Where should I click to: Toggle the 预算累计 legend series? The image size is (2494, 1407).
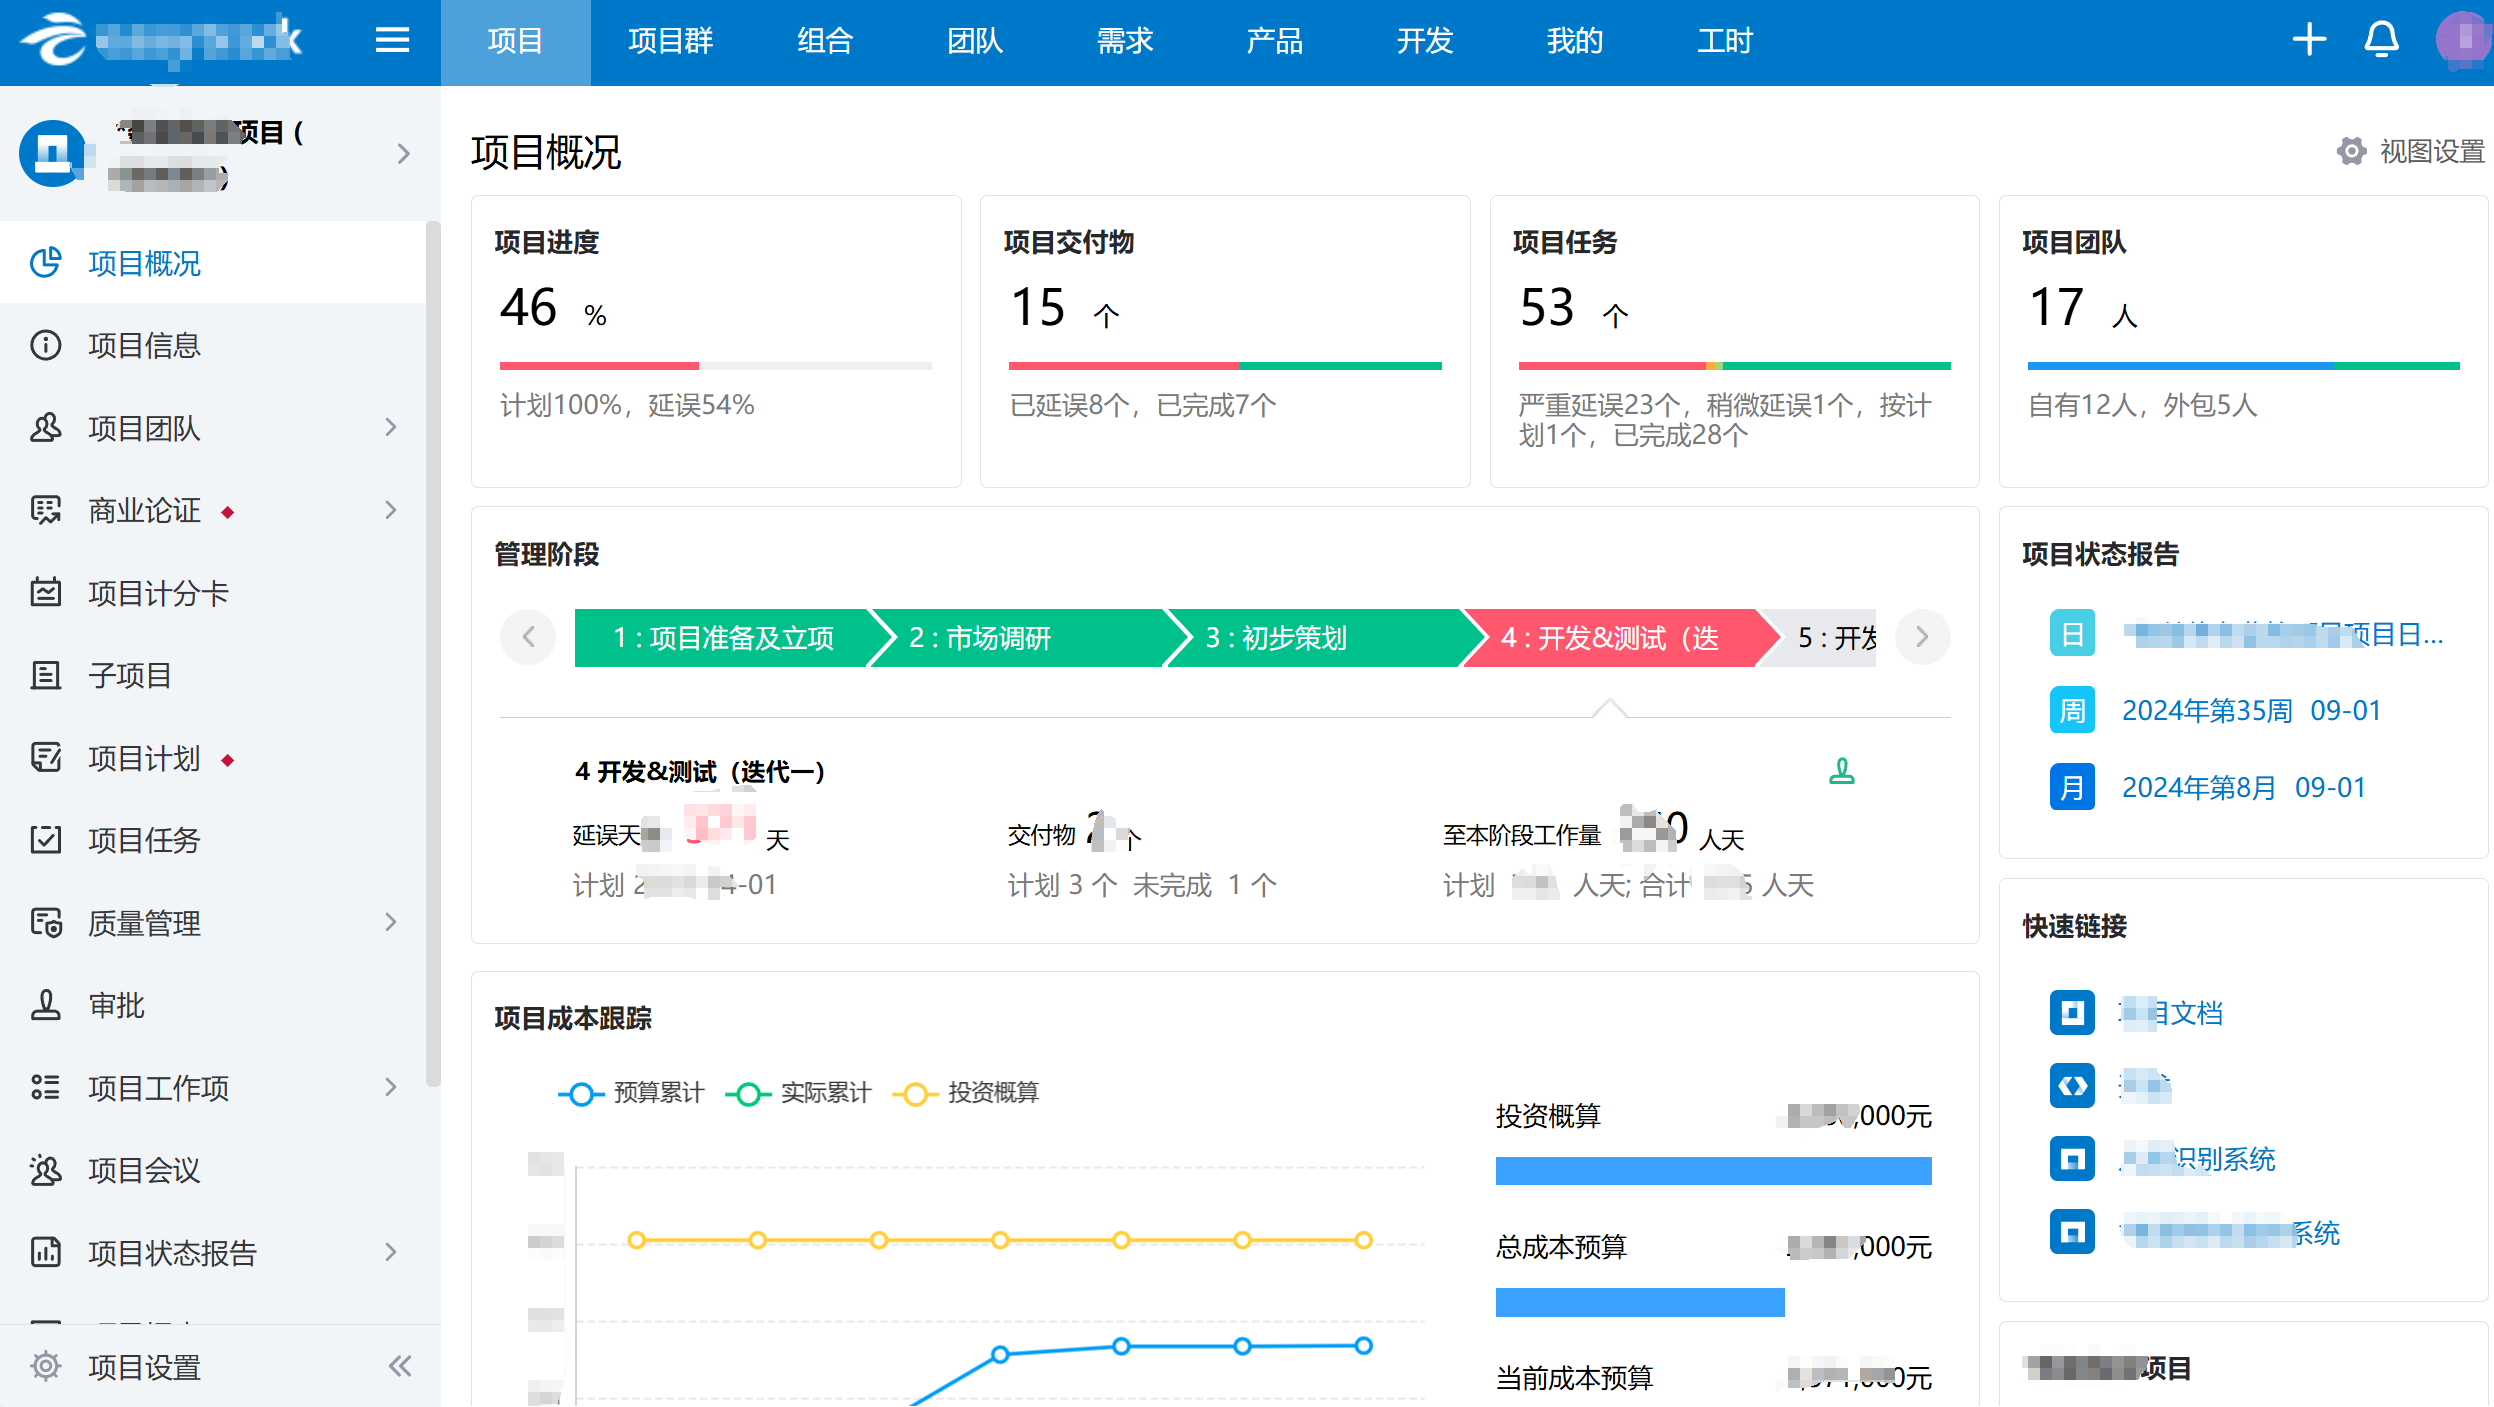pos(632,1093)
